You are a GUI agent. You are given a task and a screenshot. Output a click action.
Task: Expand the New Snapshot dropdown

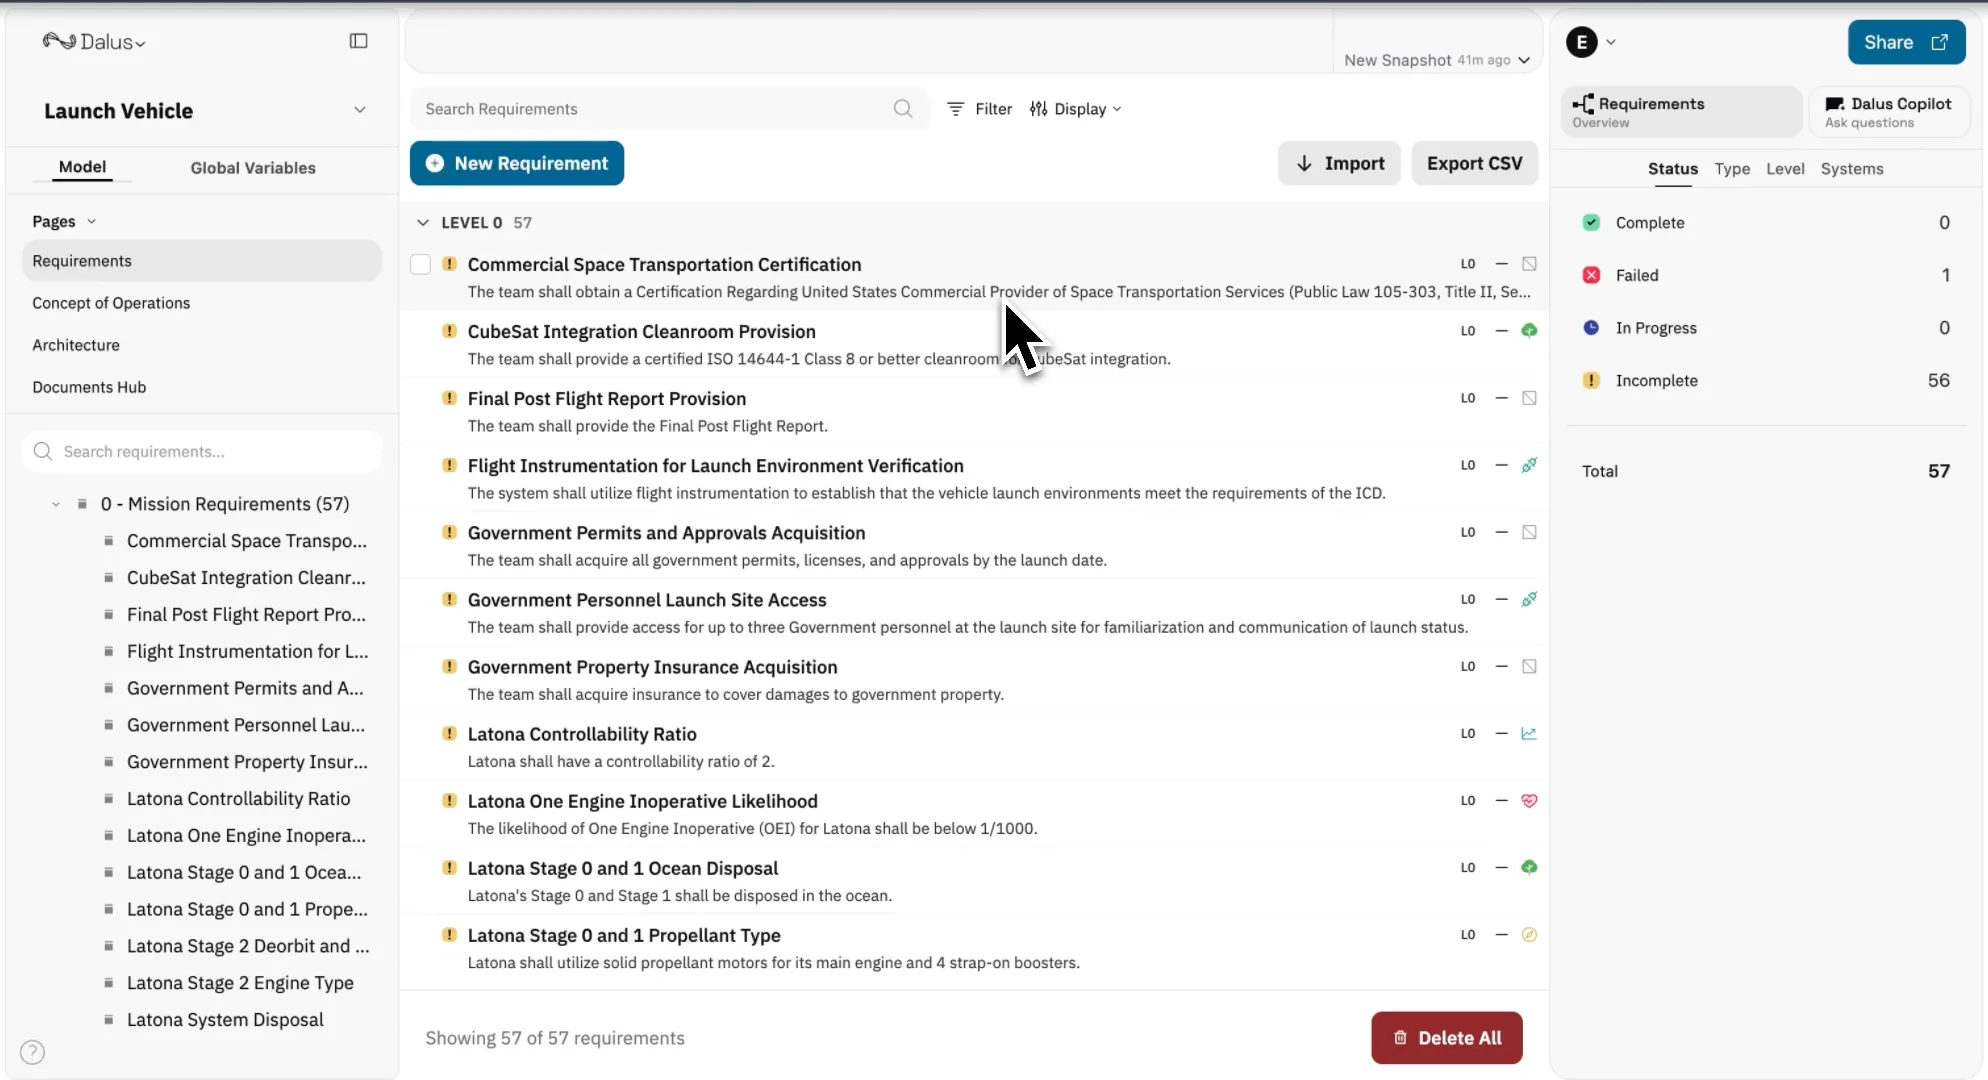coord(1523,60)
